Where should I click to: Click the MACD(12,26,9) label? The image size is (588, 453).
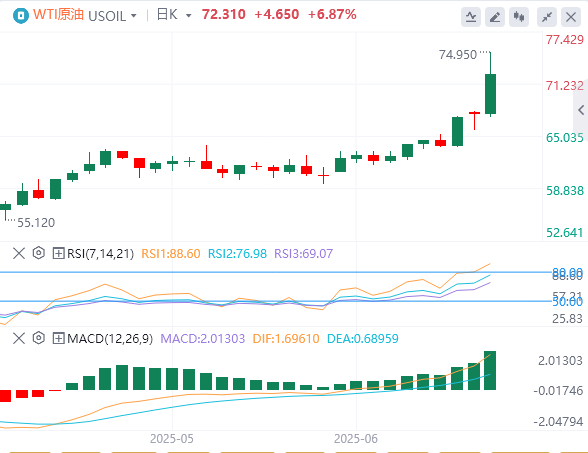[110, 339]
